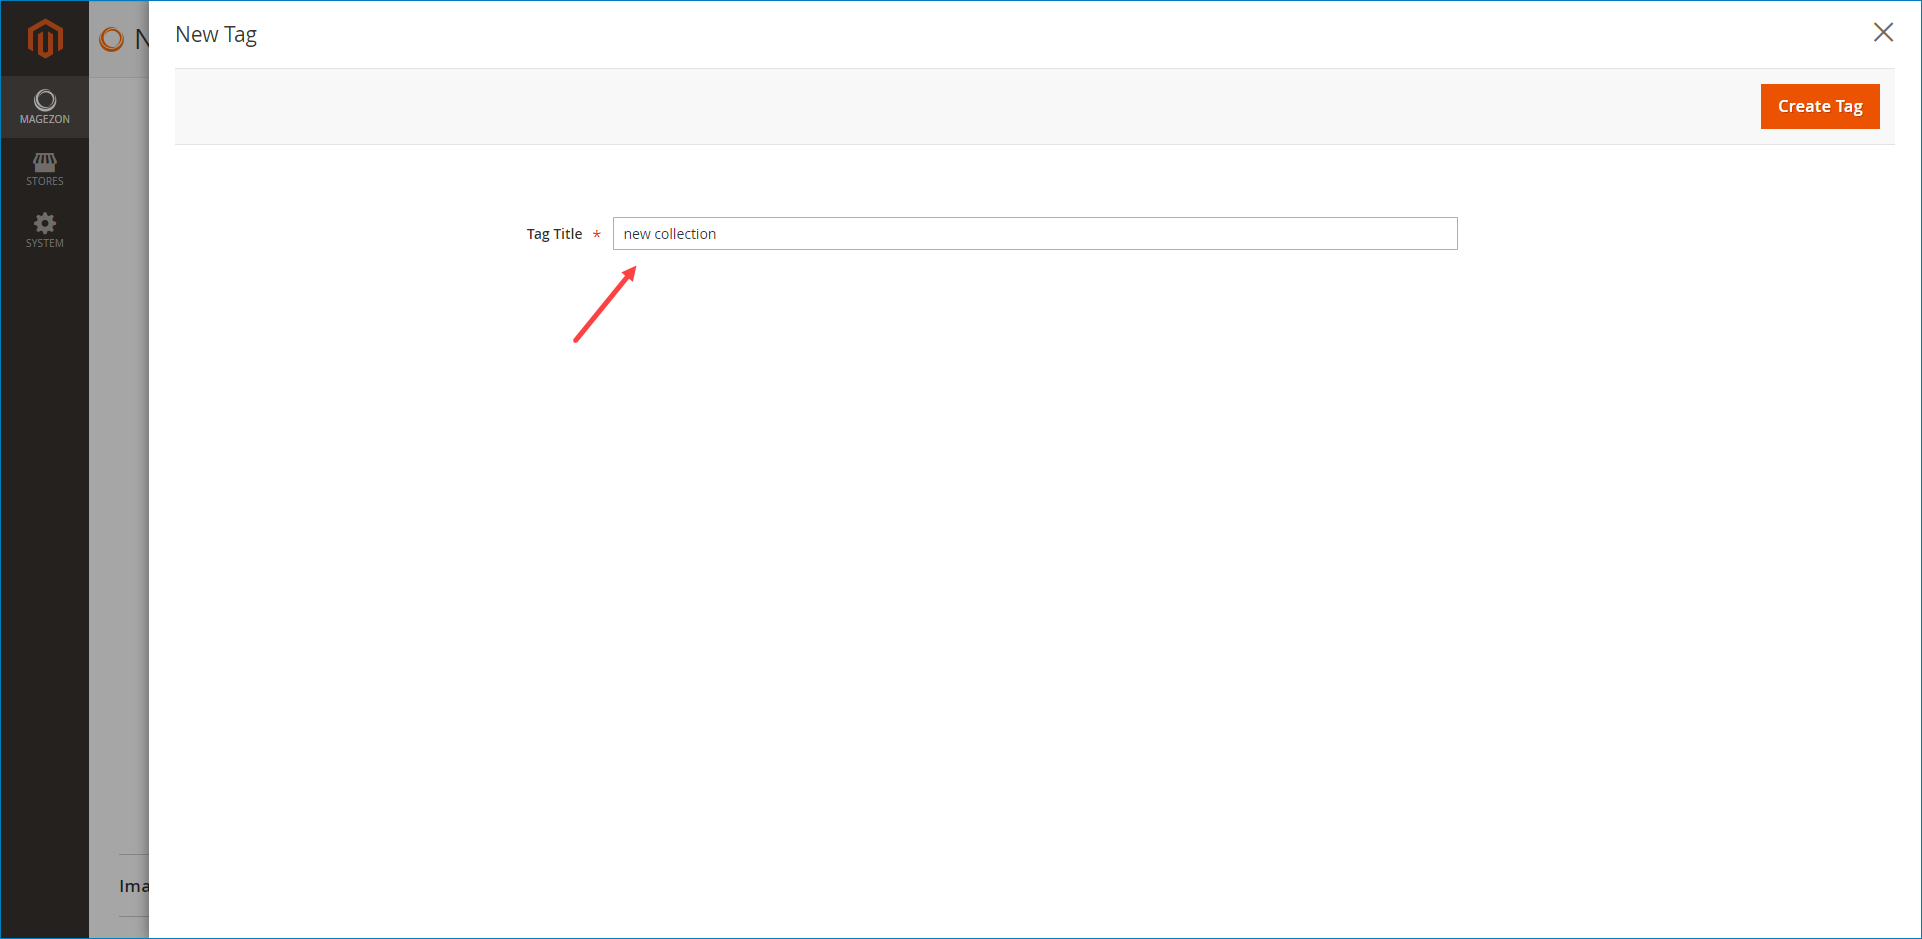1922x939 pixels.
Task: Click the New Tag modal title
Action: click(x=216, y=33)
